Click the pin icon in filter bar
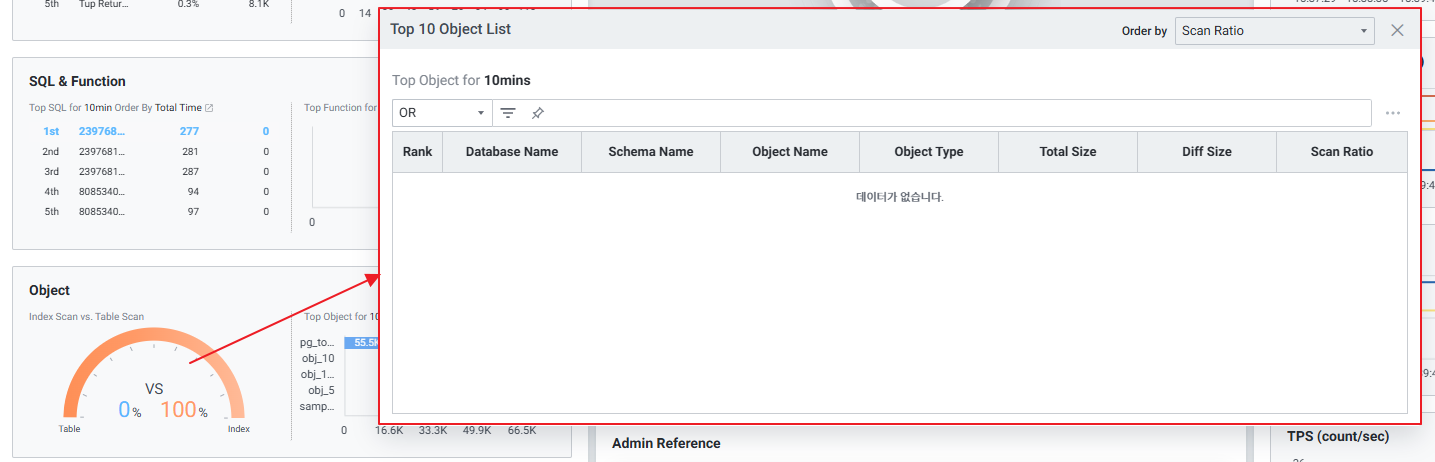Viewport: 1435px width, 462px height. (x=537, y=113)
